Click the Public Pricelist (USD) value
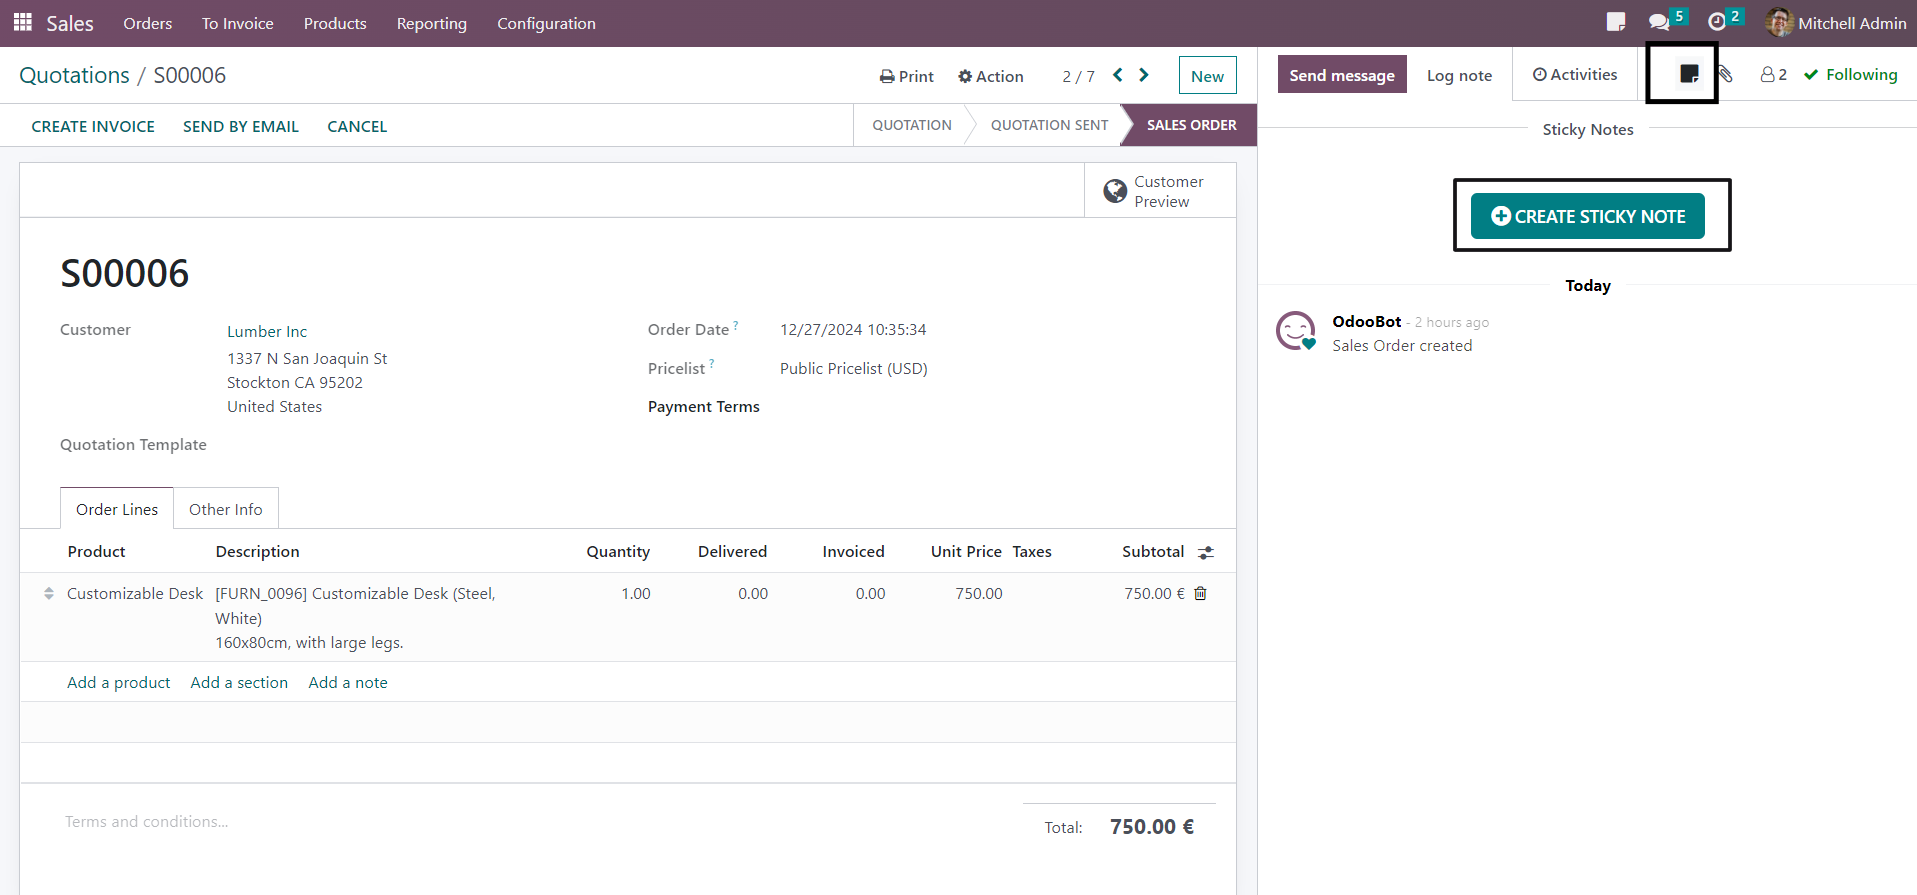The height and width of the screenshot is (895, 1917). (x=854, y=369)
